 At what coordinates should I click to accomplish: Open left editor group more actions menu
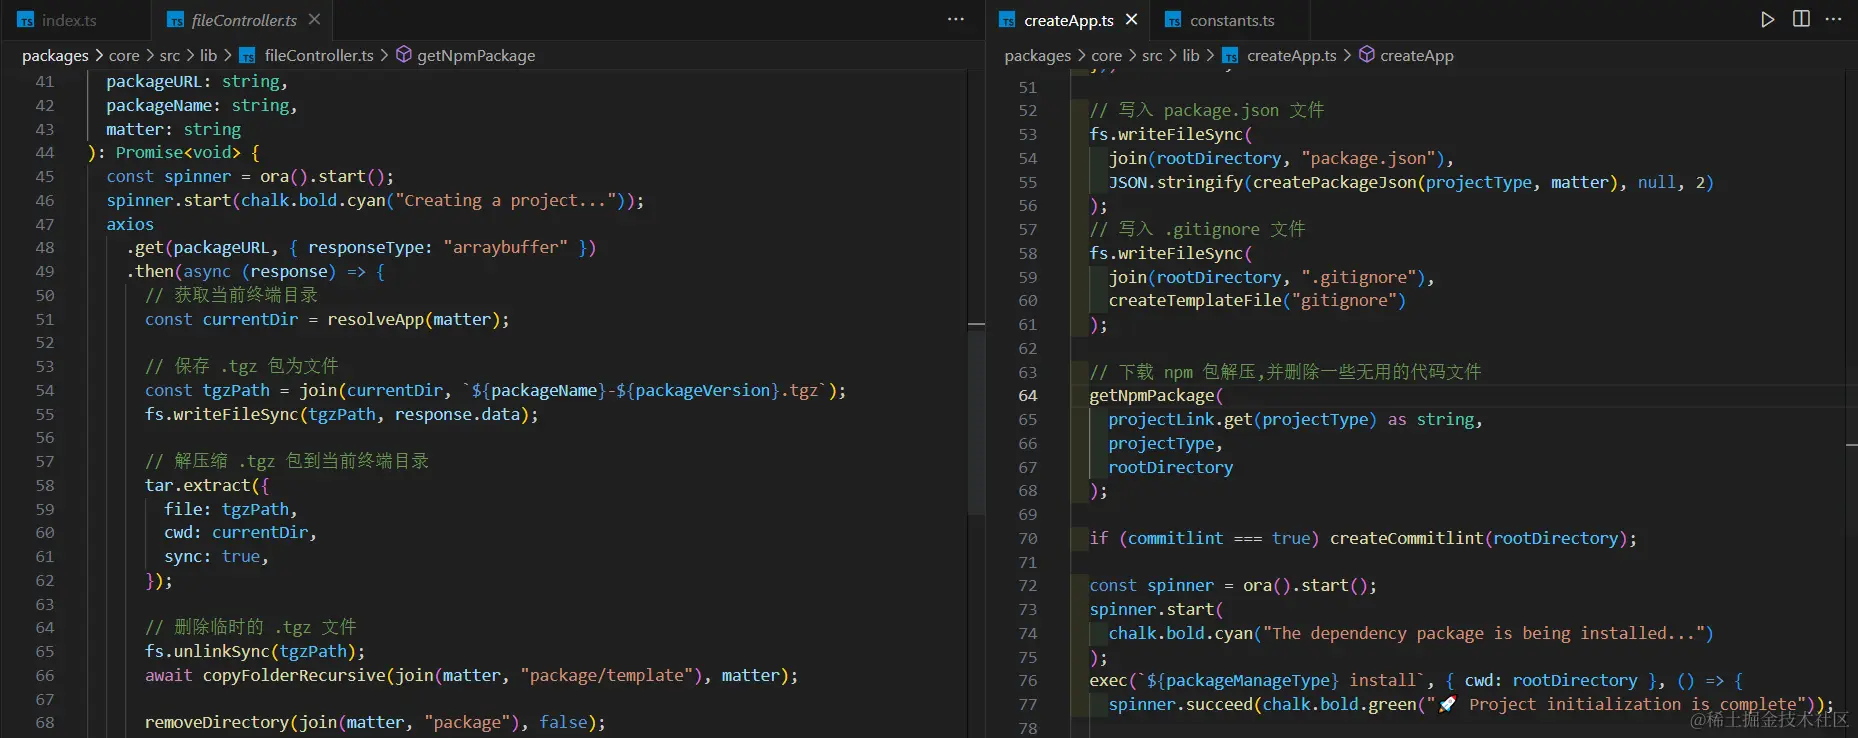pyautogui.click(x=956, y=20)
